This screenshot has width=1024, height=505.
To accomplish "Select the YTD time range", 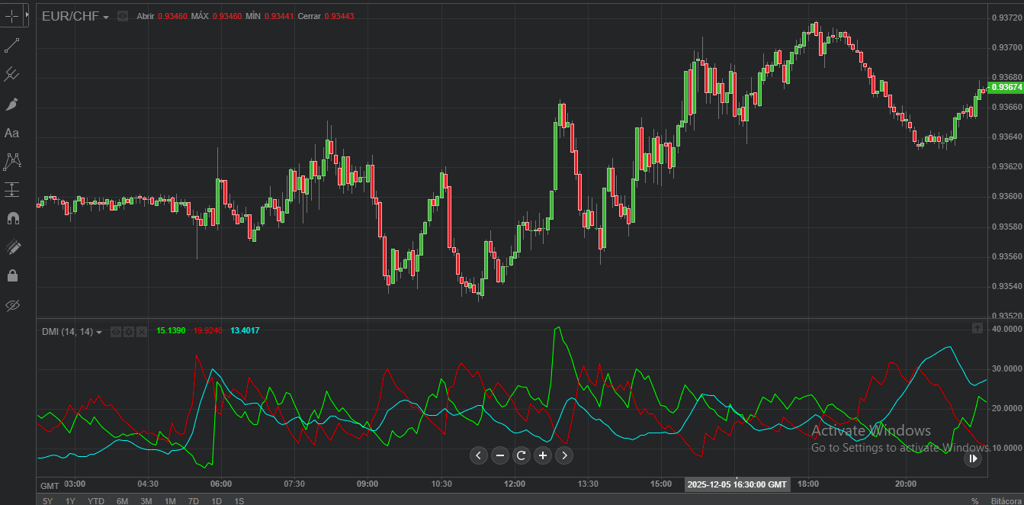I will [96, 501].
